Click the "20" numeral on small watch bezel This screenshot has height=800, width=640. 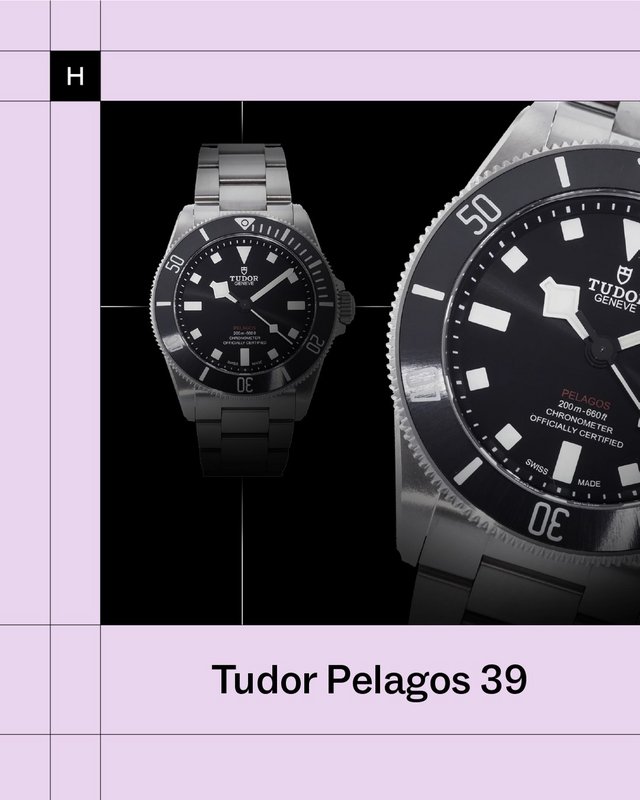tap(316, 343)
